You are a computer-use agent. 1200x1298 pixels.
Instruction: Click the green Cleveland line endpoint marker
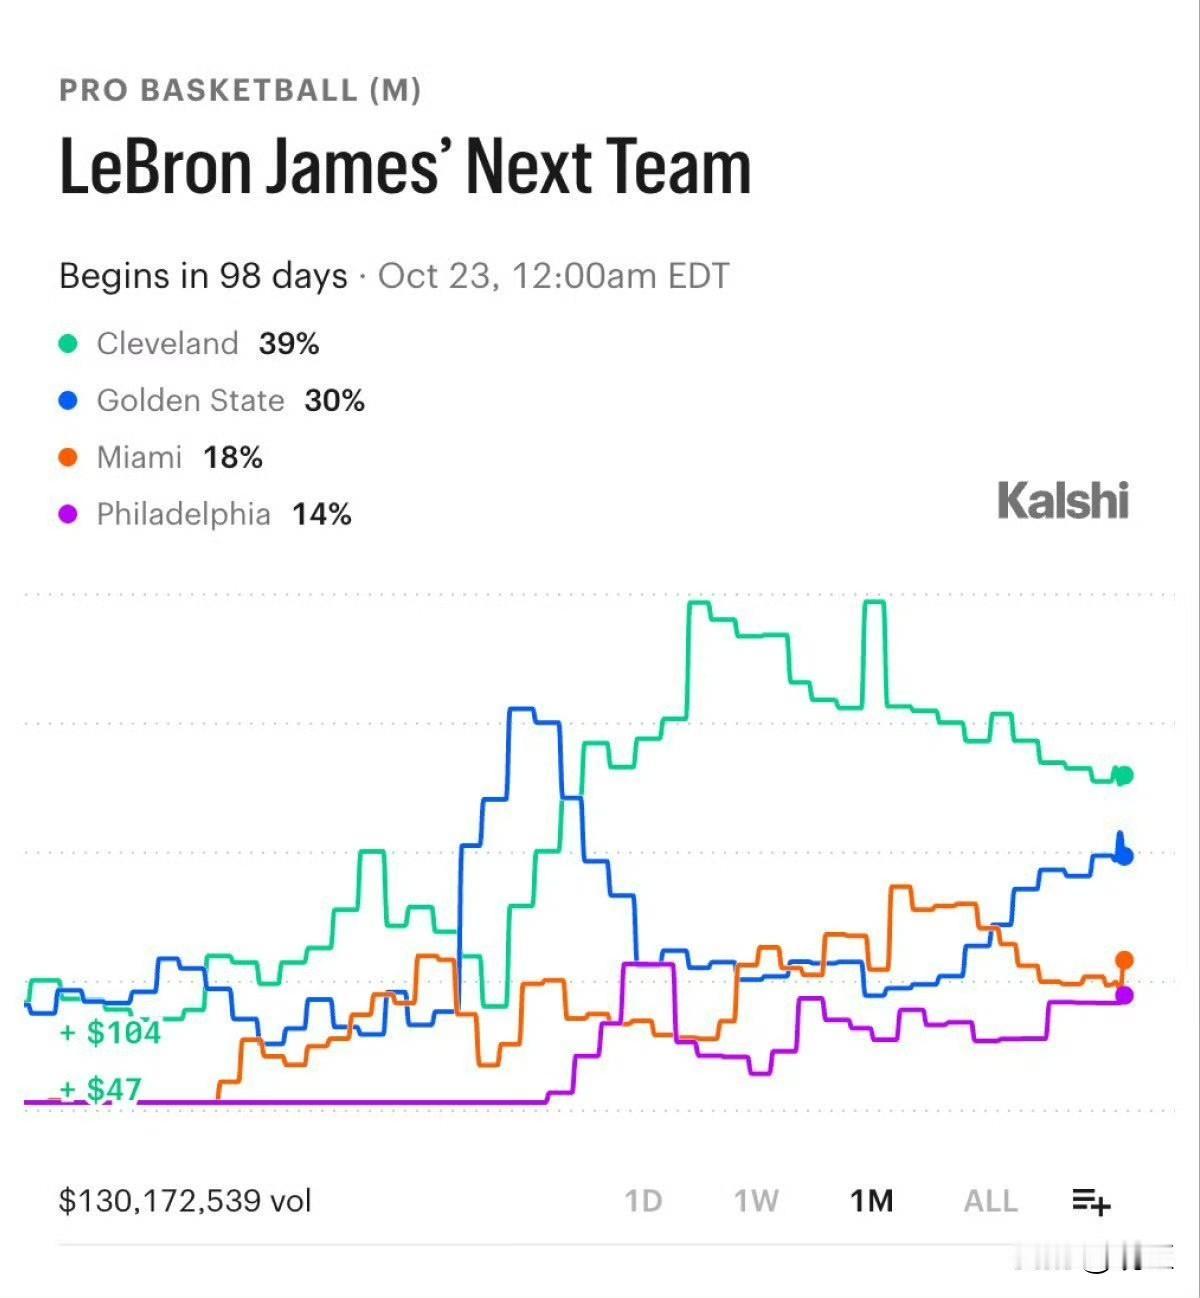[x=1124, y=775]
